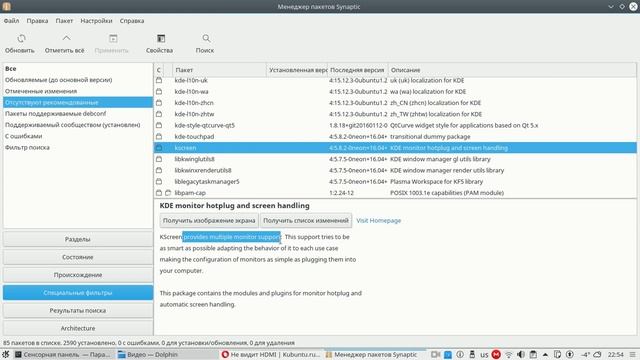Image resolution: width=640 pixels, height=360 pixels.
Task: Click the red MEGA tray icon
Action: 496,354
